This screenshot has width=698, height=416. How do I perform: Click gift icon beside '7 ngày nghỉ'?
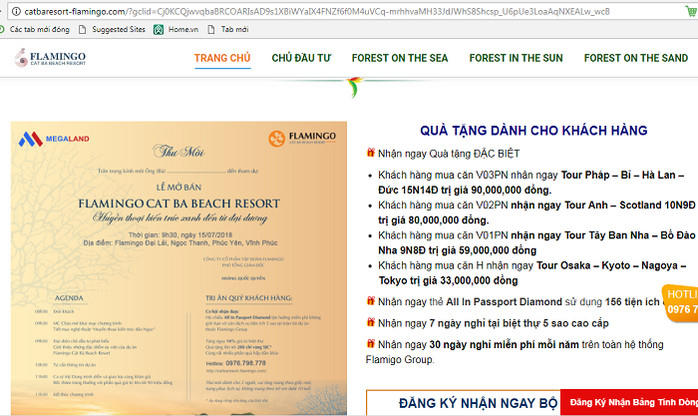point(370,322)
